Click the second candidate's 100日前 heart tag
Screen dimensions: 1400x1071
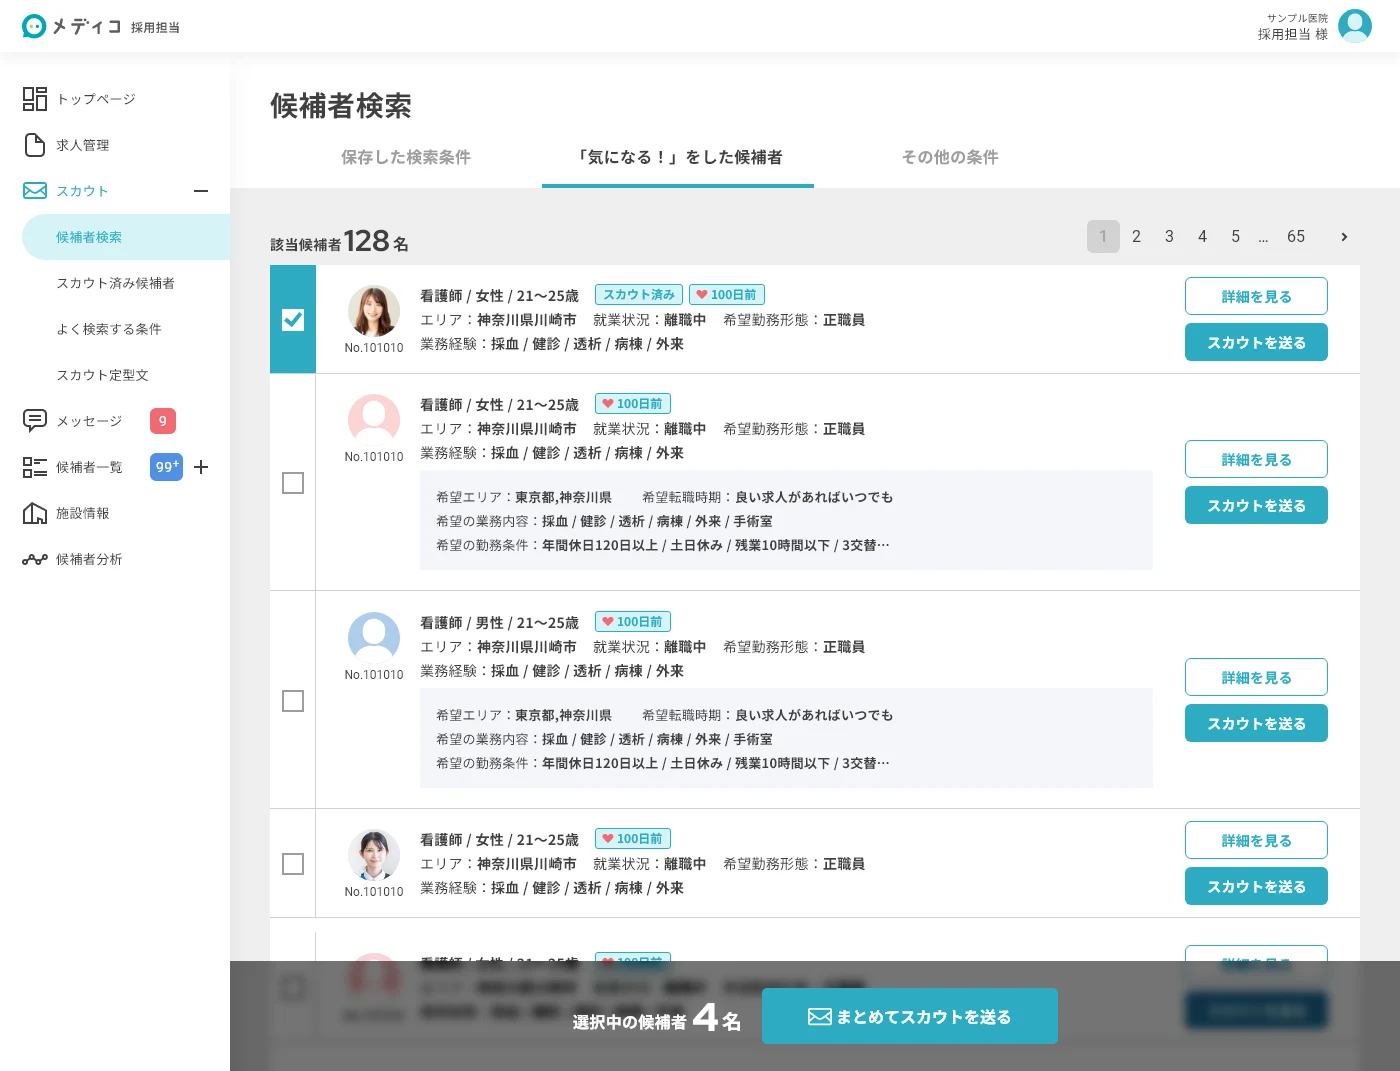click(x=633, y=403)
